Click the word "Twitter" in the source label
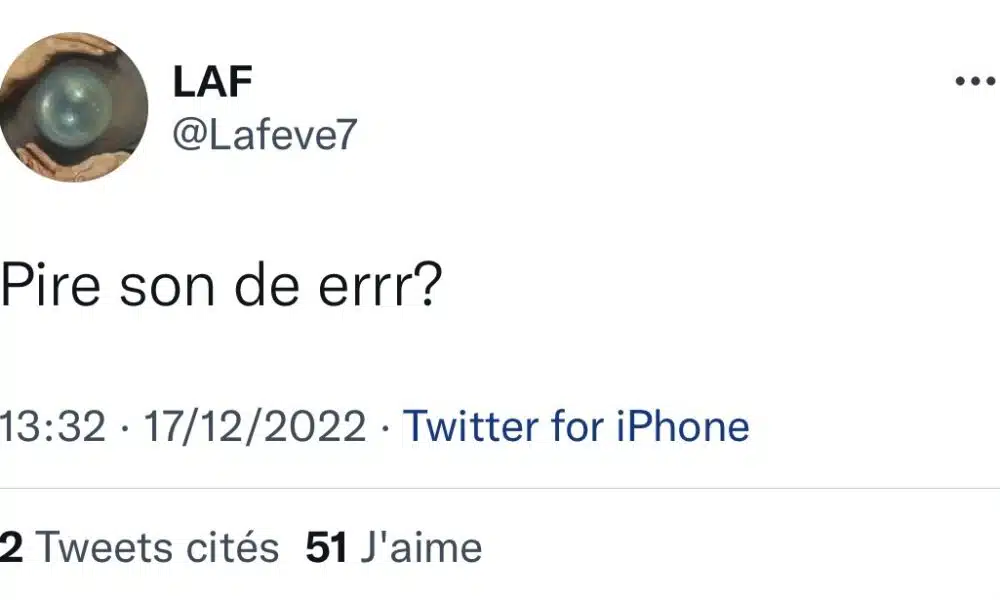Viewport: 1000px width, 600px height. [470, 427]
